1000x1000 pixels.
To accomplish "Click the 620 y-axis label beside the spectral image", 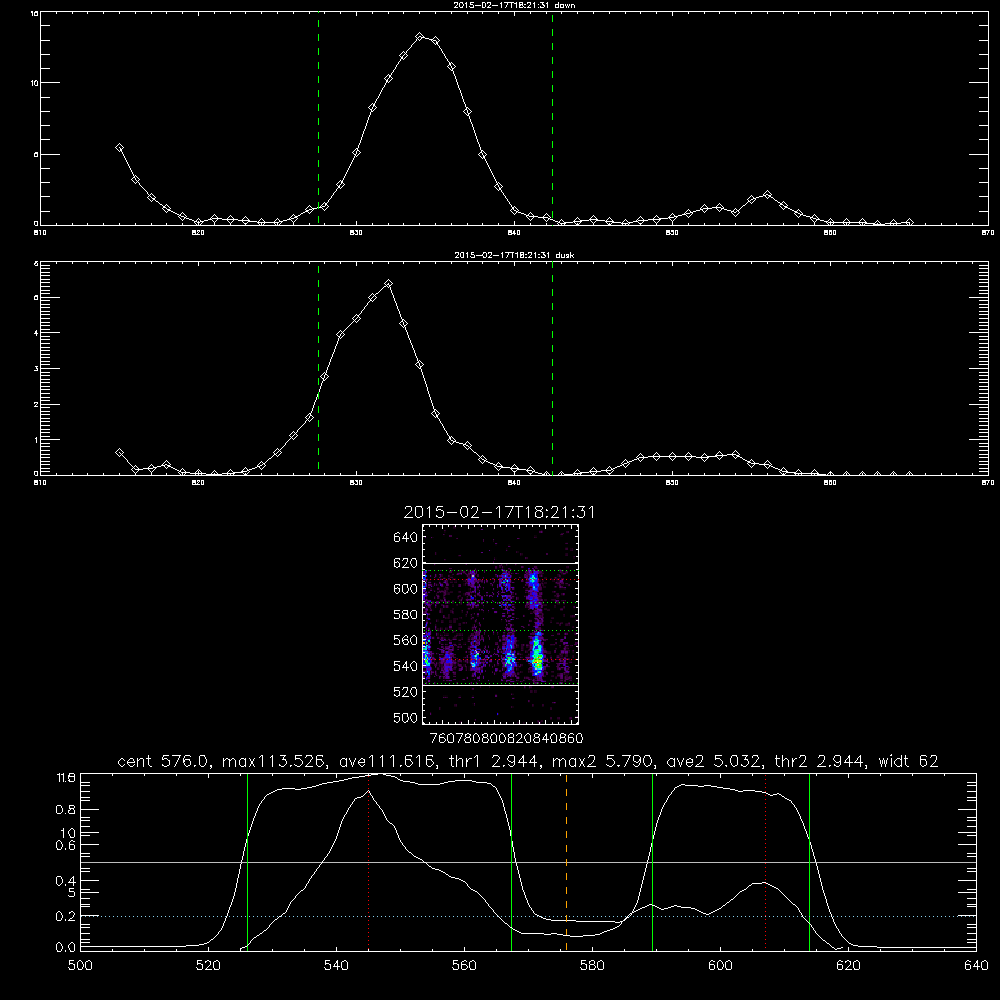I will (406, 563).
